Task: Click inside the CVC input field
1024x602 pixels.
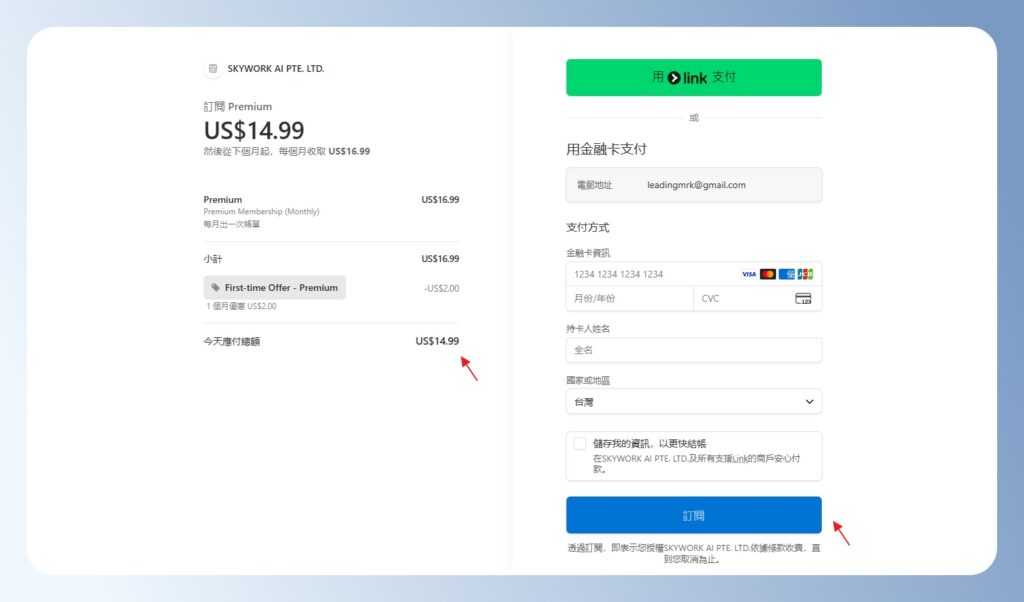Action: point(740,298)
